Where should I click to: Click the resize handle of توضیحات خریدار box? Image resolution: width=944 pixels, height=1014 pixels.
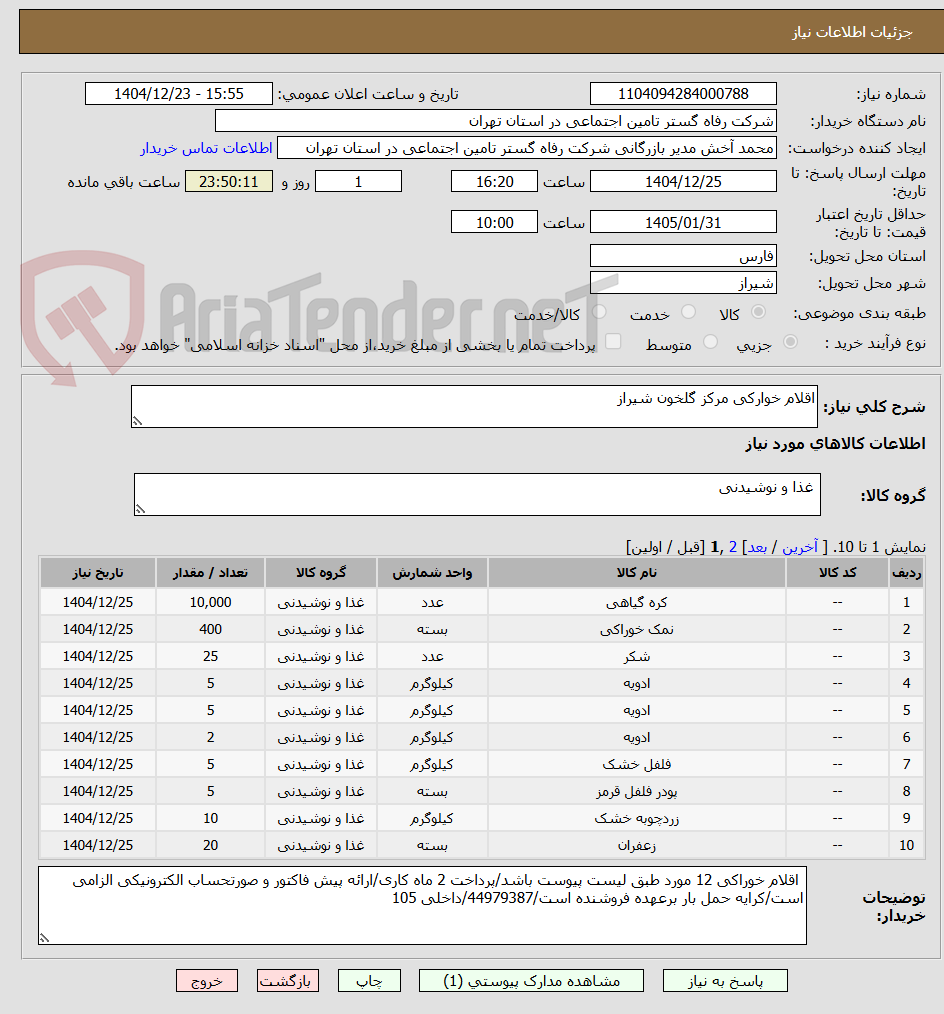click(44, 938)
